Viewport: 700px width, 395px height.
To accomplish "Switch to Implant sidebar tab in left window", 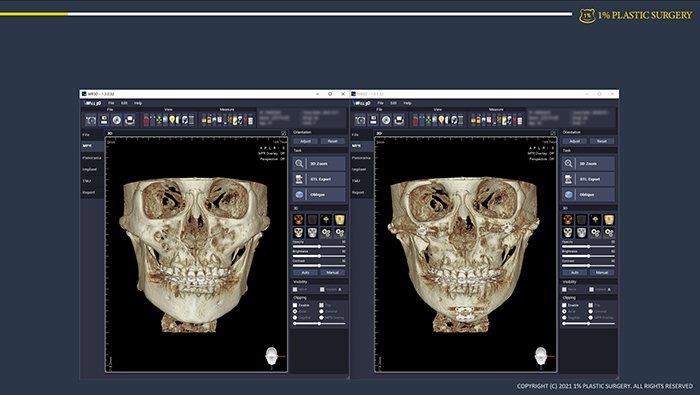I will click(92, 170).
